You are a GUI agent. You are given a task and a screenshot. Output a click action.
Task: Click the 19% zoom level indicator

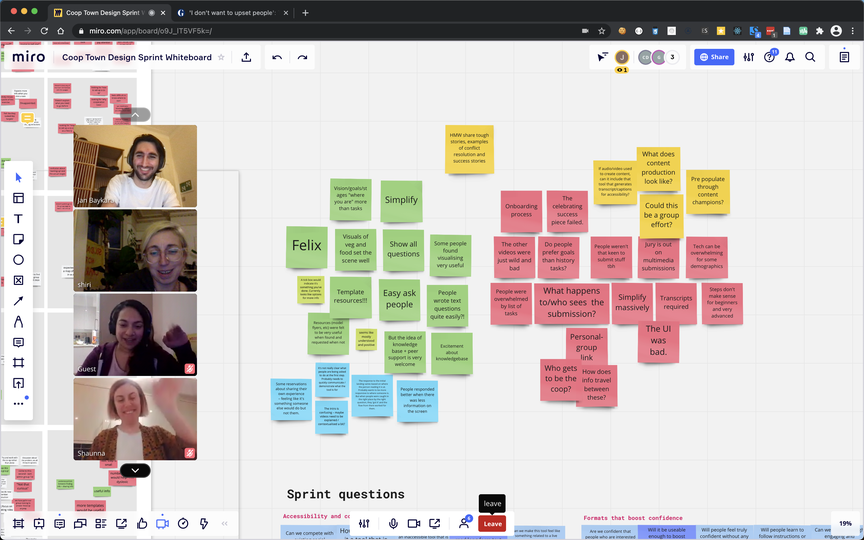pos(845,523)
